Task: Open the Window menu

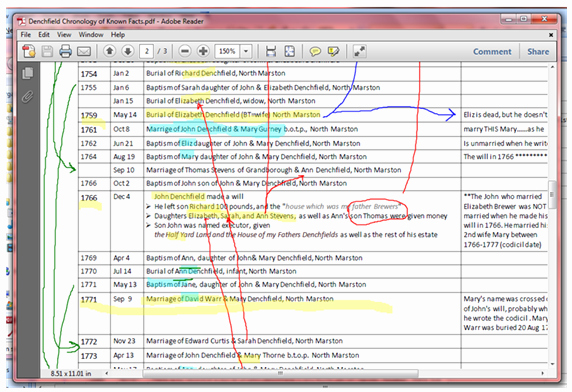Action: [x=91, y=35]
